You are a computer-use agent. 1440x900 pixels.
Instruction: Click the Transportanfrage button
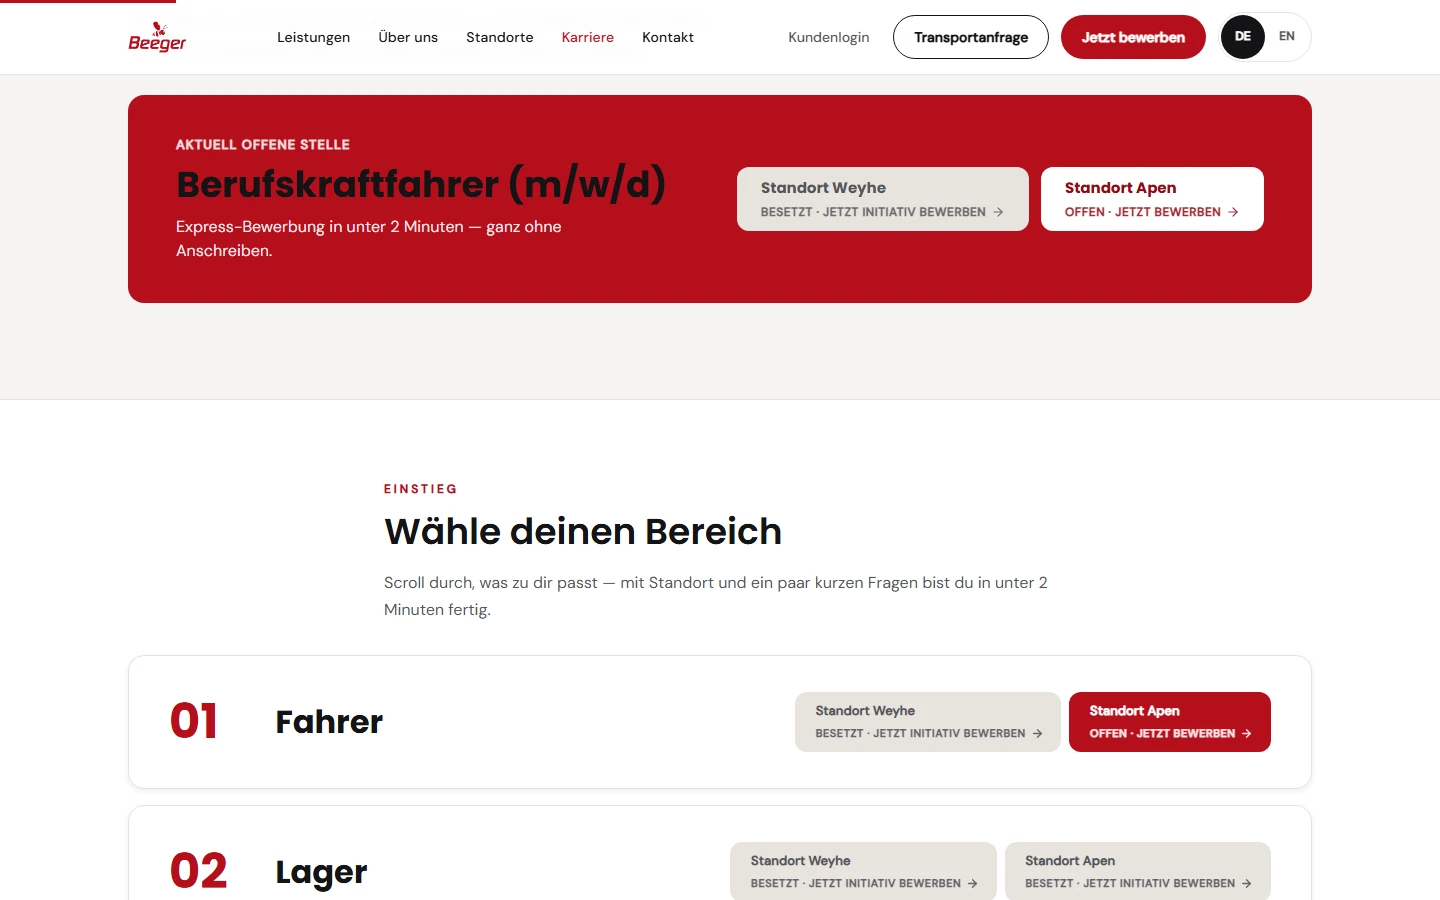pyautogui.click(x=971, y=37)
